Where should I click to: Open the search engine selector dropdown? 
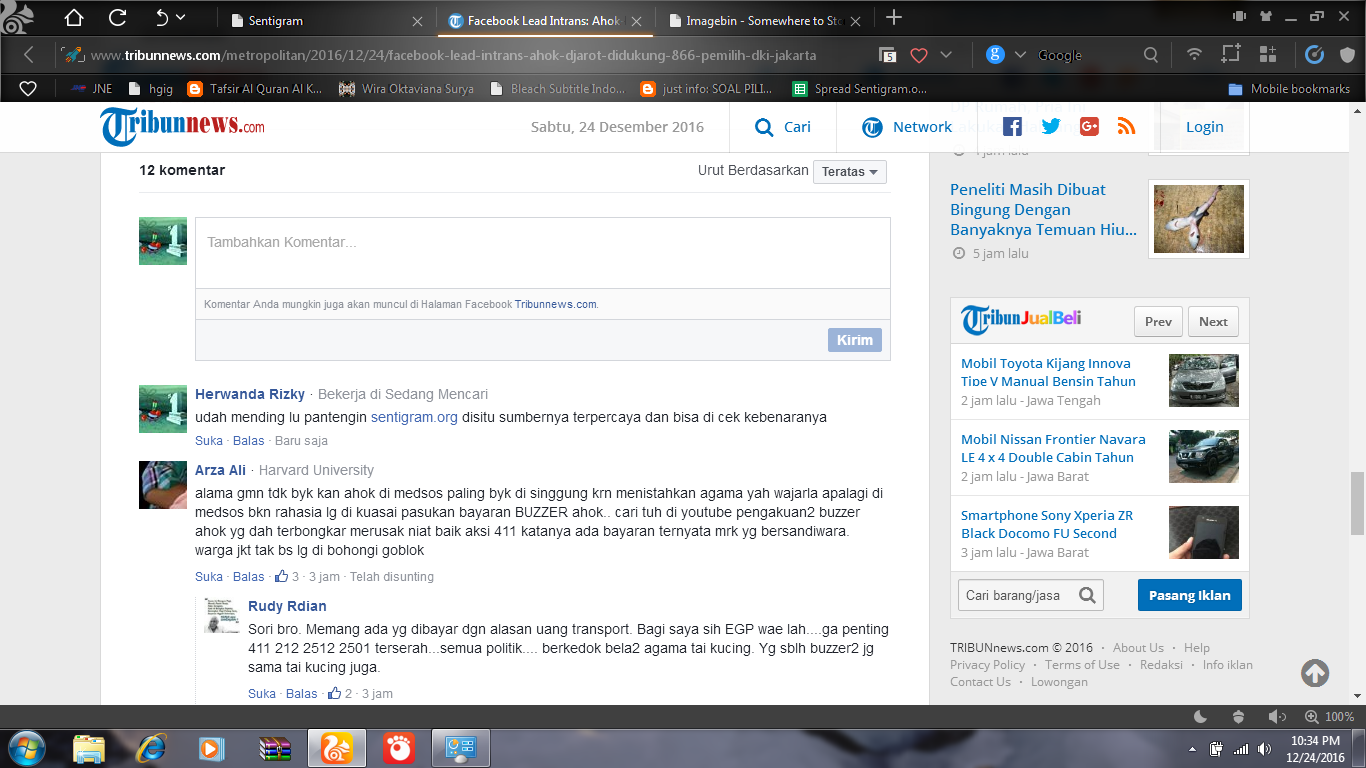click(1020, 55)
